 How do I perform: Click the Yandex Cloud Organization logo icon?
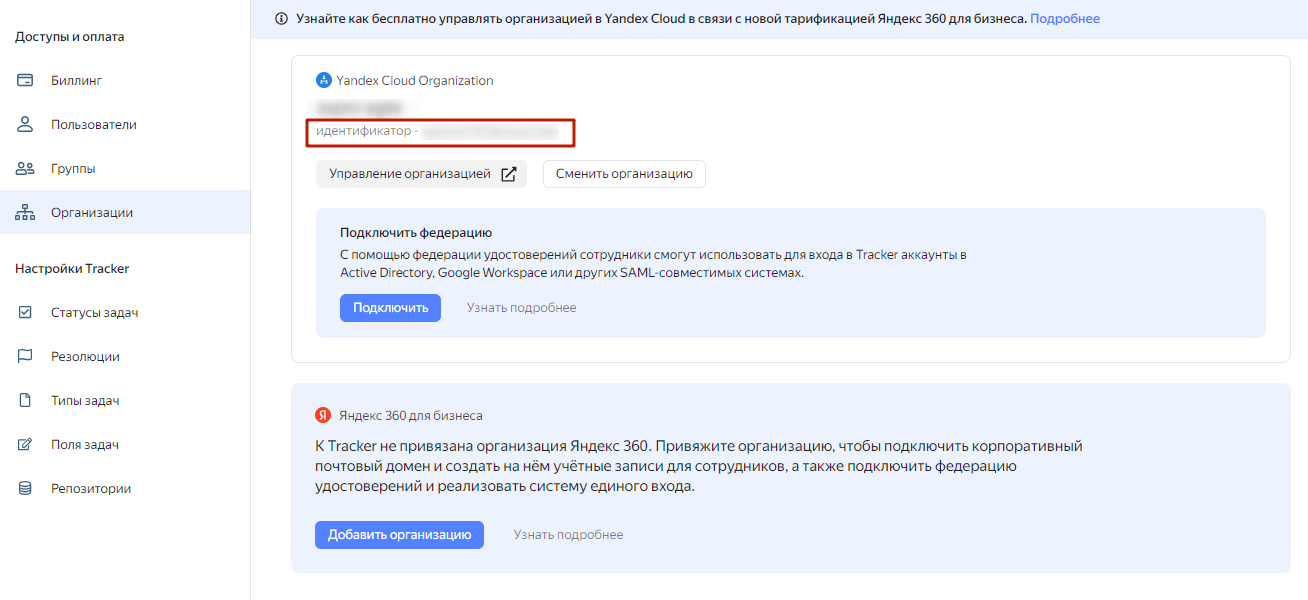[x=323, y=80]
